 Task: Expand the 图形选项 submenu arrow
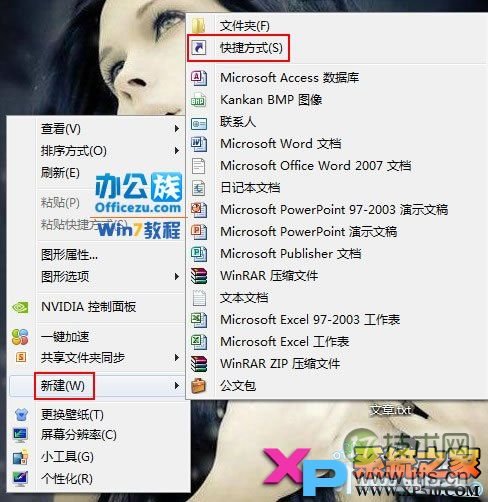(x=177, y=276)
